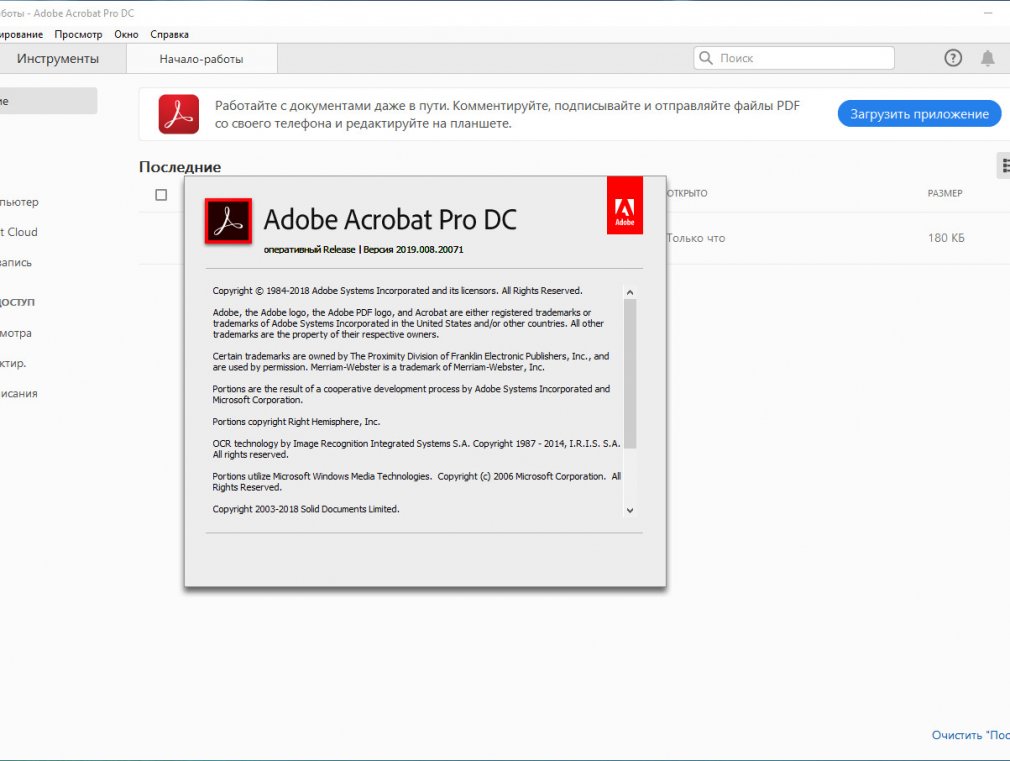
Task: Click the Только что table cell
Action: click(696, 238)
